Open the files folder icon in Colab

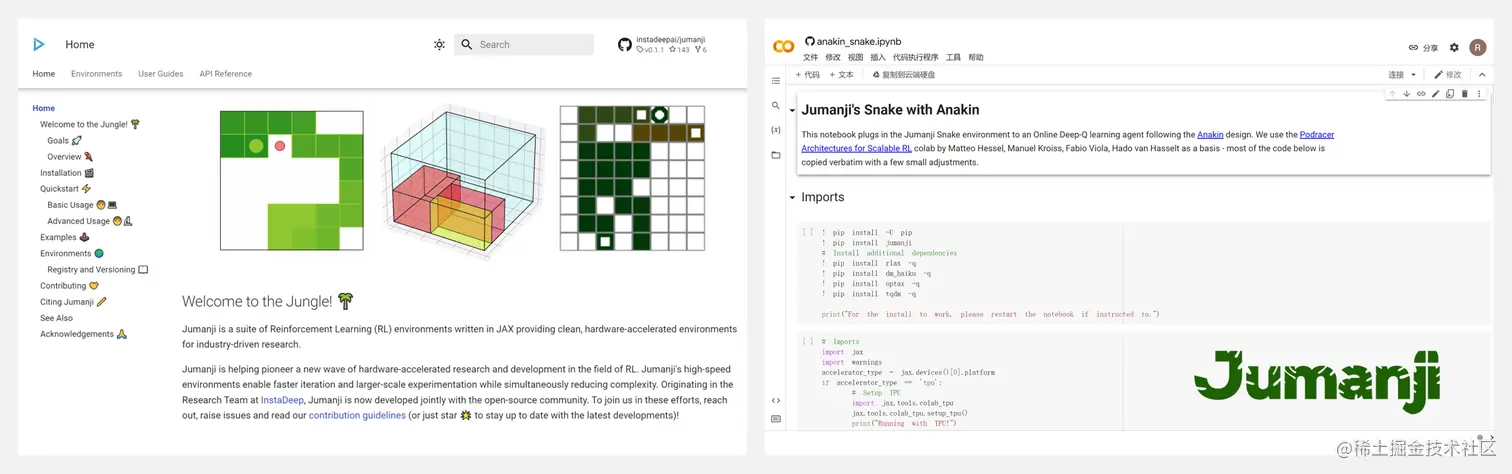(776, 155)
